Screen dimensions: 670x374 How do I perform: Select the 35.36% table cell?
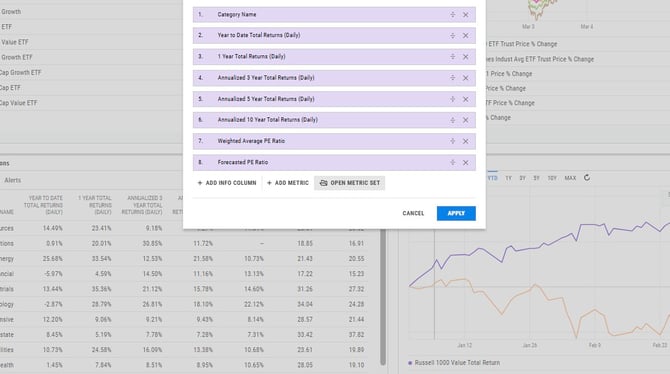point(101,289)
